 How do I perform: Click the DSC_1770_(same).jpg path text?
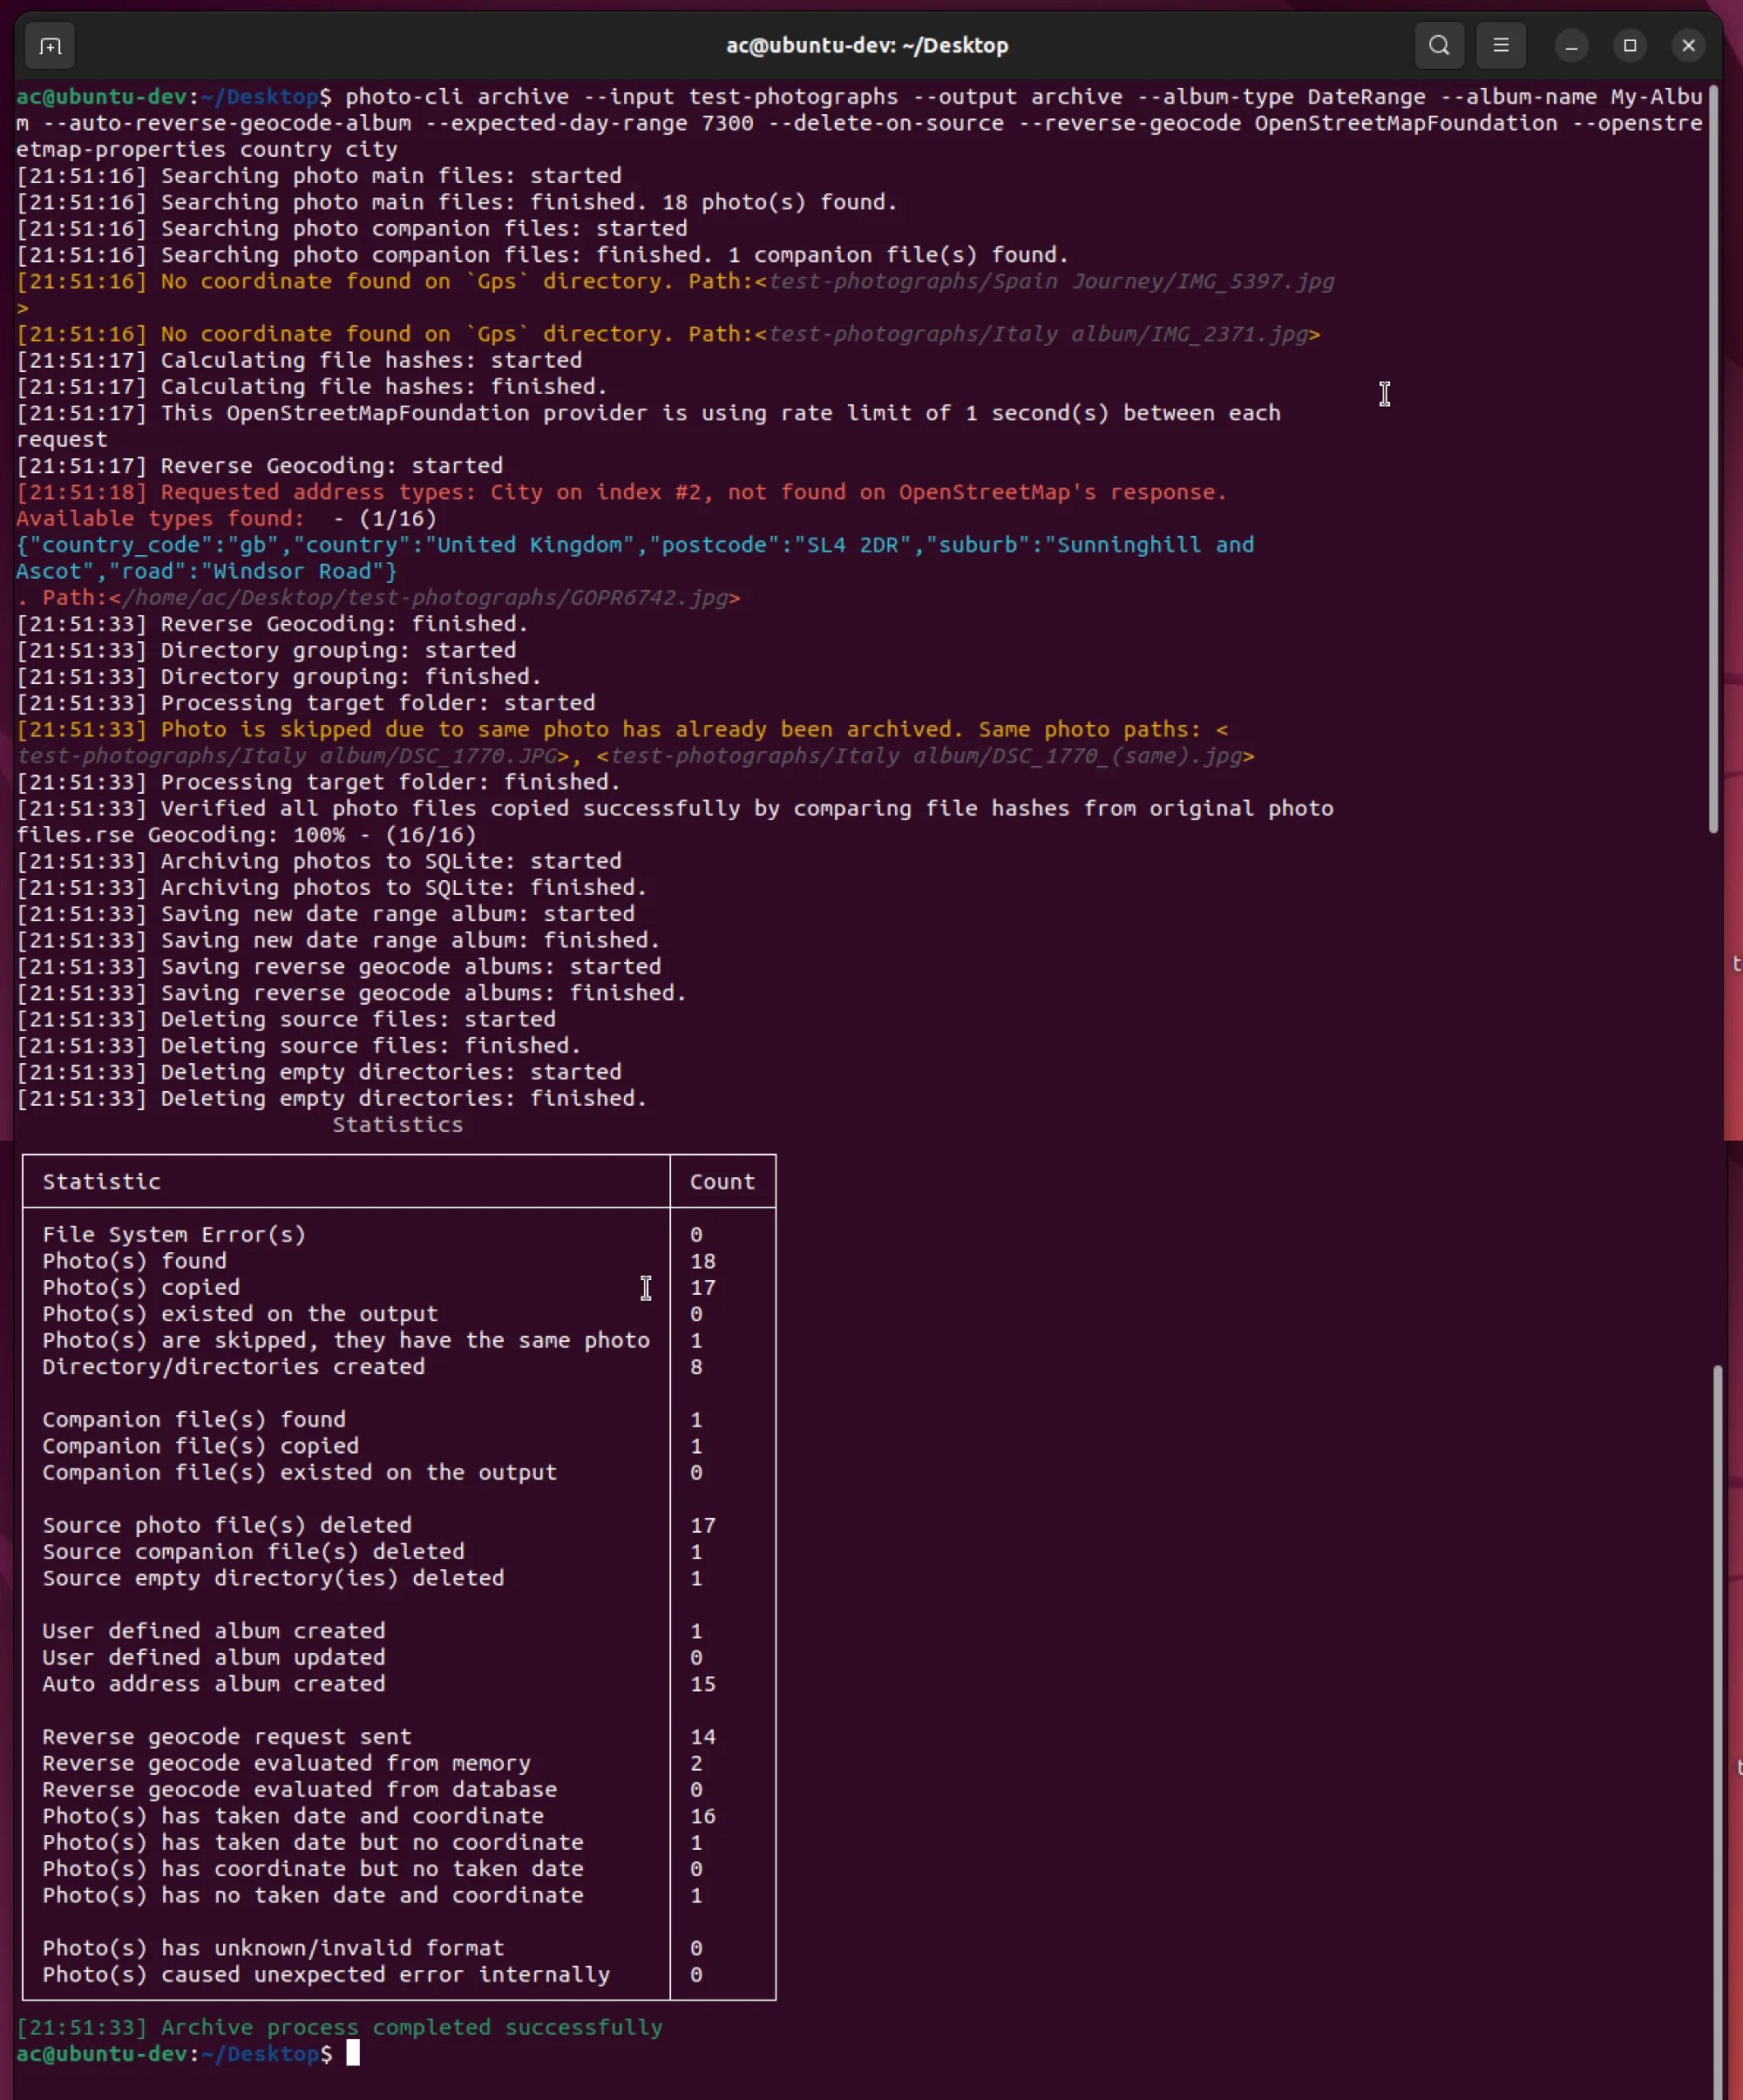[926, 756]
